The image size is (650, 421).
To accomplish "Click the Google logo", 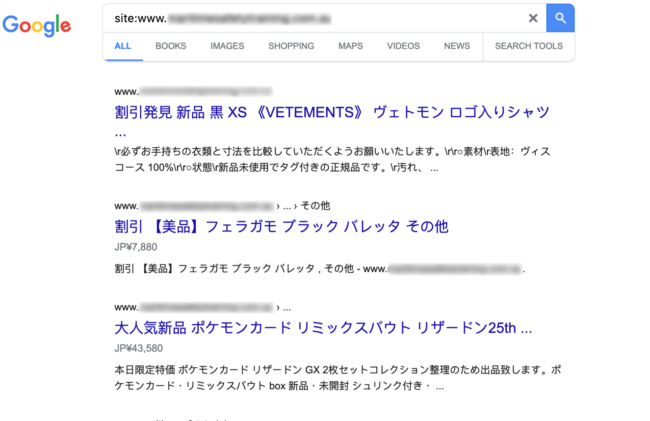I will coord(36,26).
